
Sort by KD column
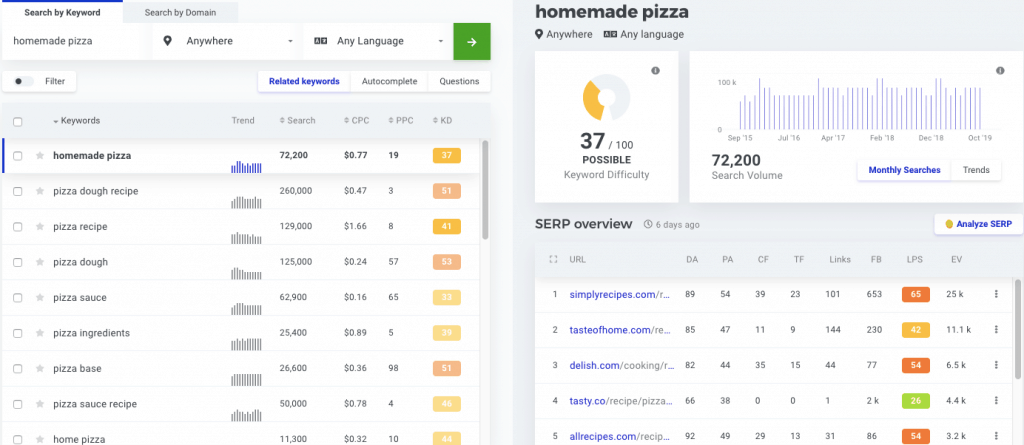(x=442, y=121)
